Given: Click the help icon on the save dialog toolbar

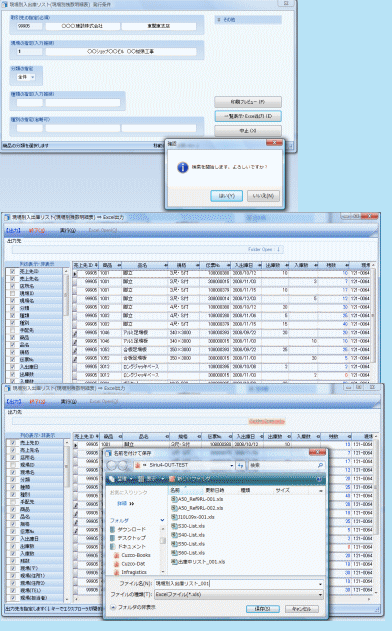Looking at the screenshot, I should [x=319, y=479].
